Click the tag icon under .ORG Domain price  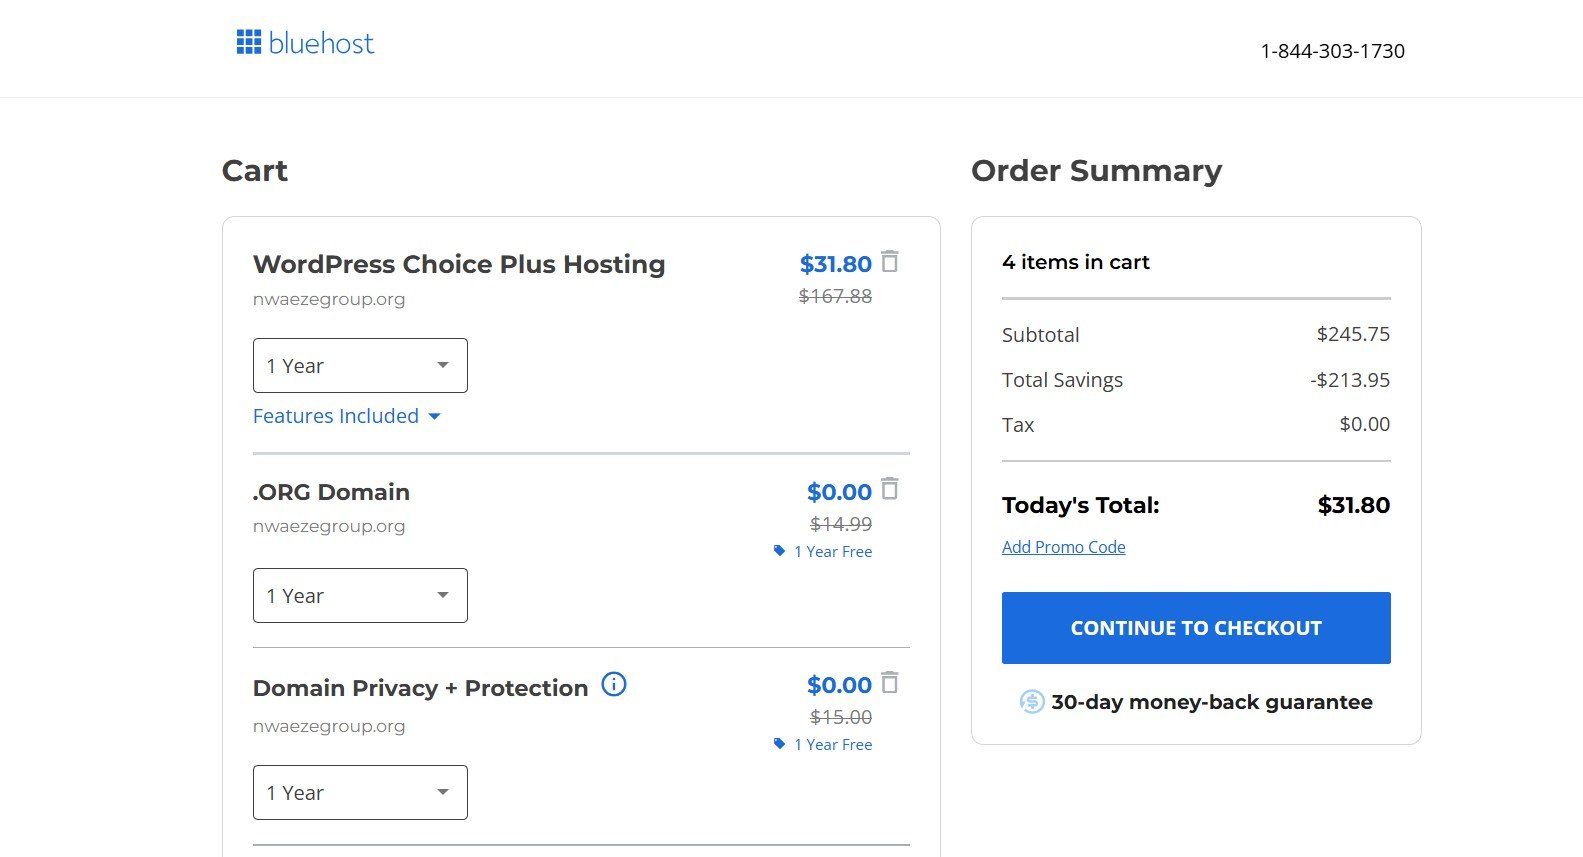pyautogui.click(x=779, y=551)
